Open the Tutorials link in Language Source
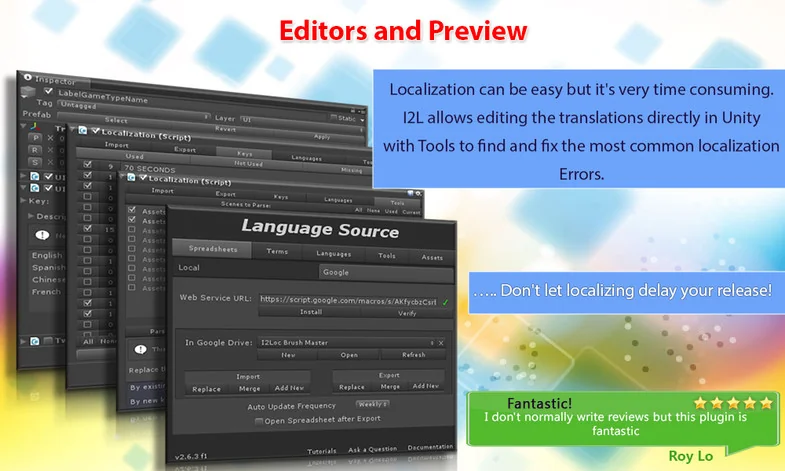The image size is (785, 471). [321, 451]
